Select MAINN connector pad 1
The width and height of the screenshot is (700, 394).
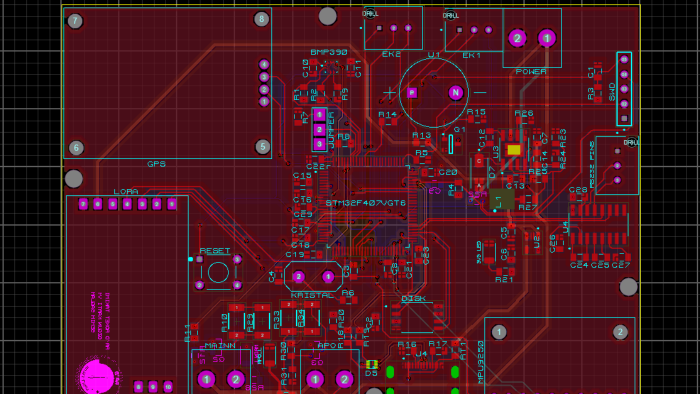point(206,380)
